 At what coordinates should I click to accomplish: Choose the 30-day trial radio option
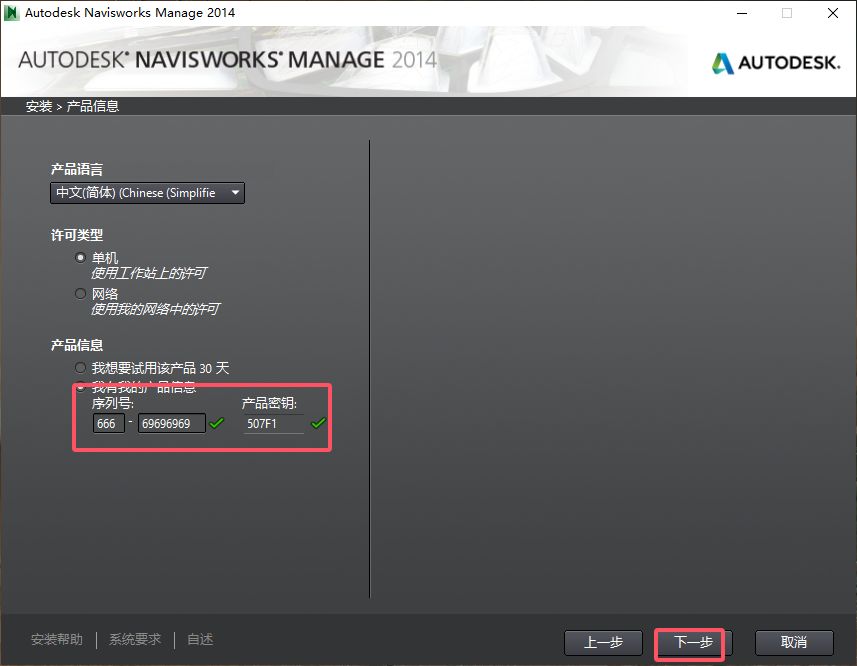(80, 368)
